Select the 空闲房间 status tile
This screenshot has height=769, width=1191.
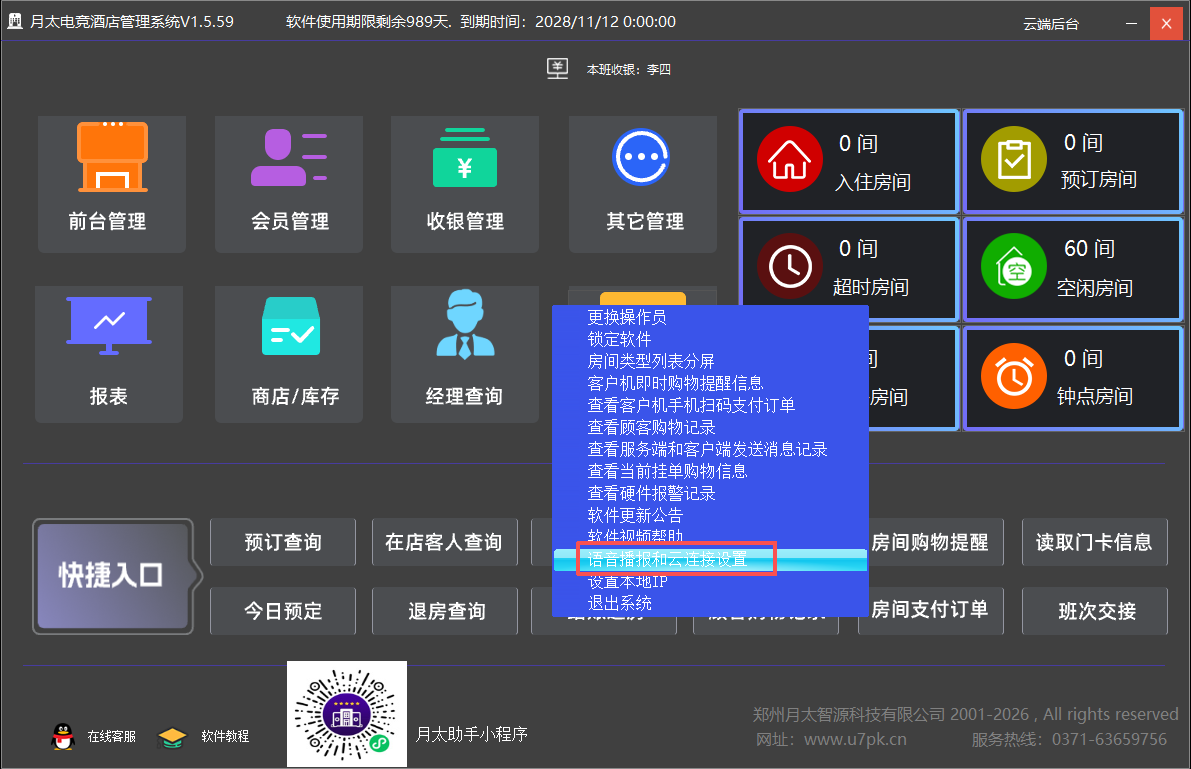(x=1072, y=268)
